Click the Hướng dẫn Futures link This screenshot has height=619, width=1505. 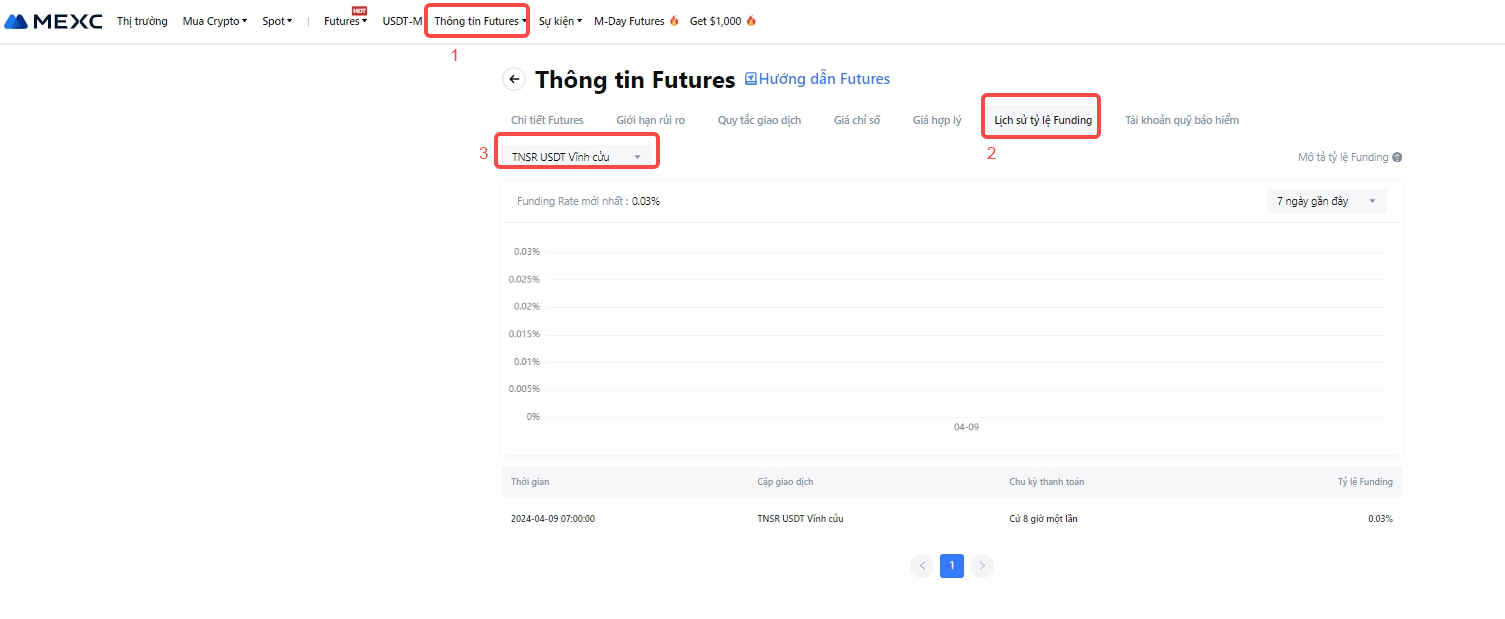coord(824,79)
